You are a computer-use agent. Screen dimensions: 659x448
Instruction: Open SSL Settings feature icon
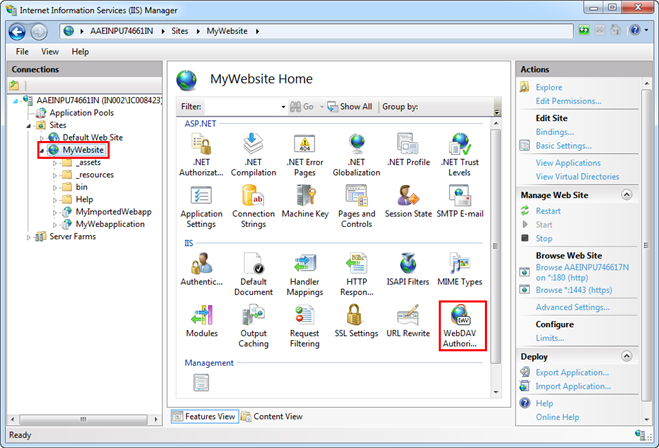(356, 319)
